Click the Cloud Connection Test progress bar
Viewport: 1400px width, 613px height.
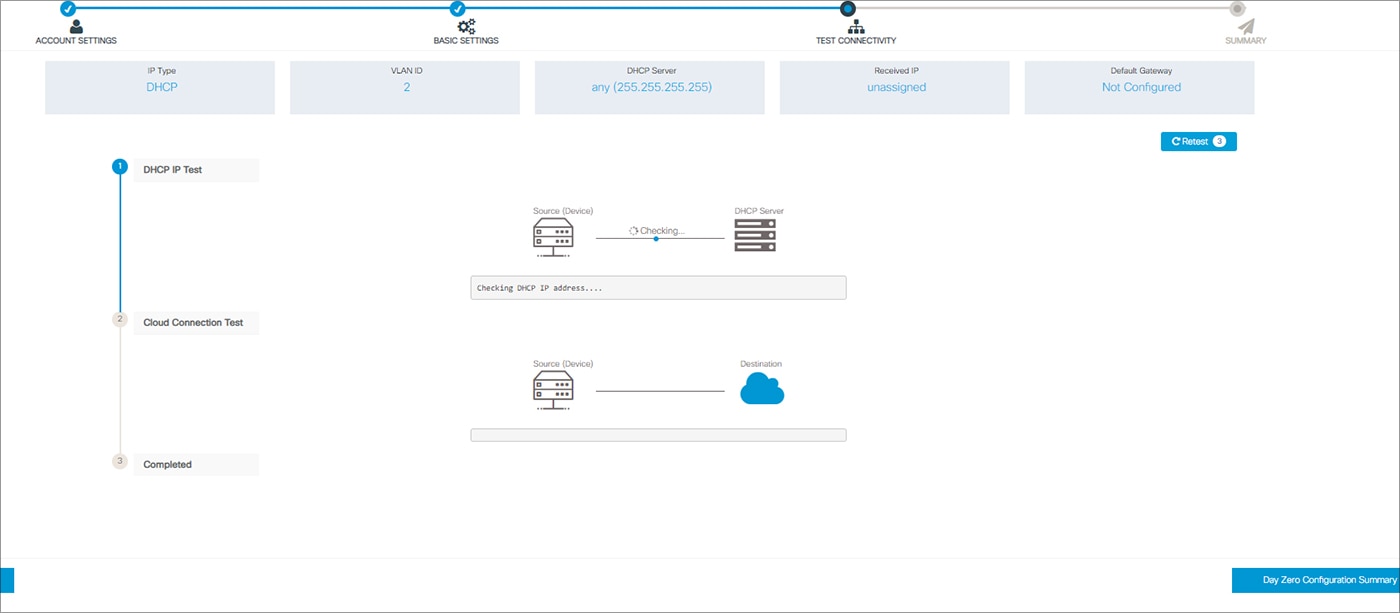pos(658,434)
